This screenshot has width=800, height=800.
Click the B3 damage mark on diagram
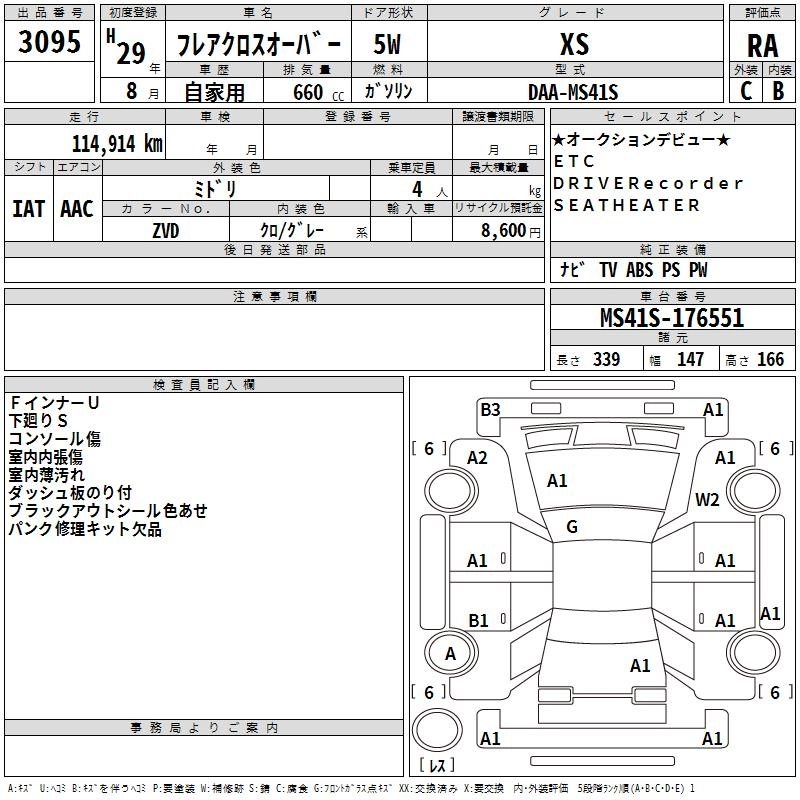click(490, 409)
